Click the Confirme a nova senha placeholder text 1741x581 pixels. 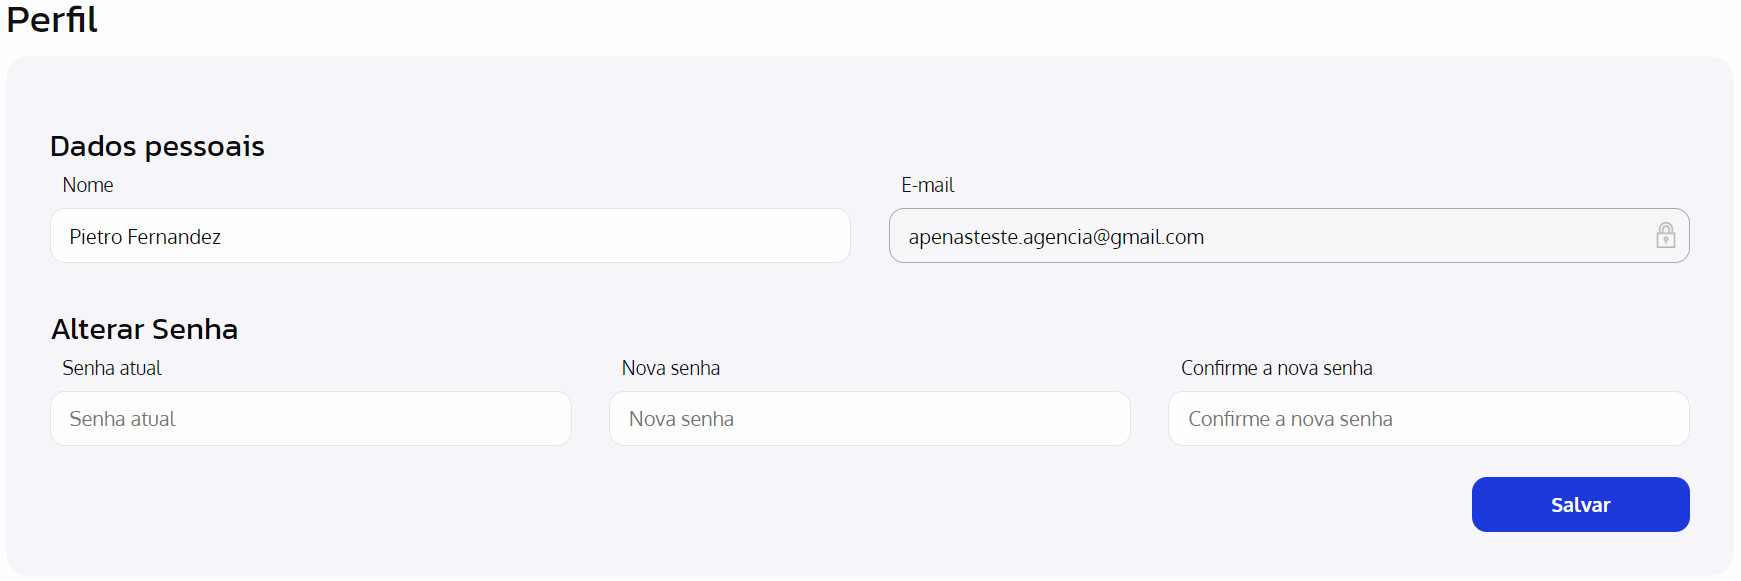pos(1290,419)
